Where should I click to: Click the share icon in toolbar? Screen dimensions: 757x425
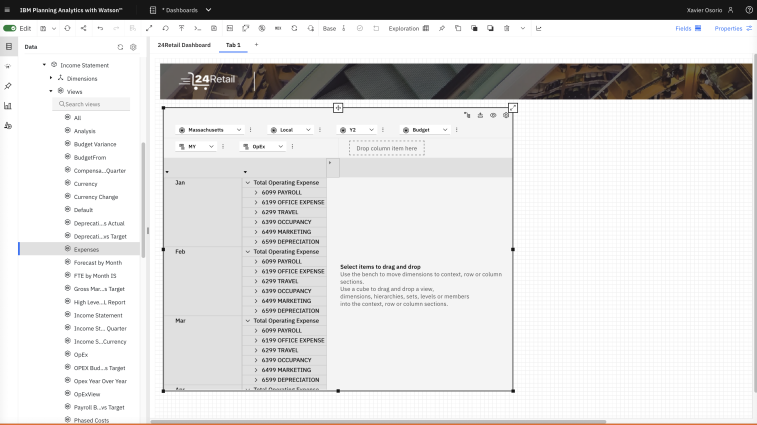click(x=84, y=28)
